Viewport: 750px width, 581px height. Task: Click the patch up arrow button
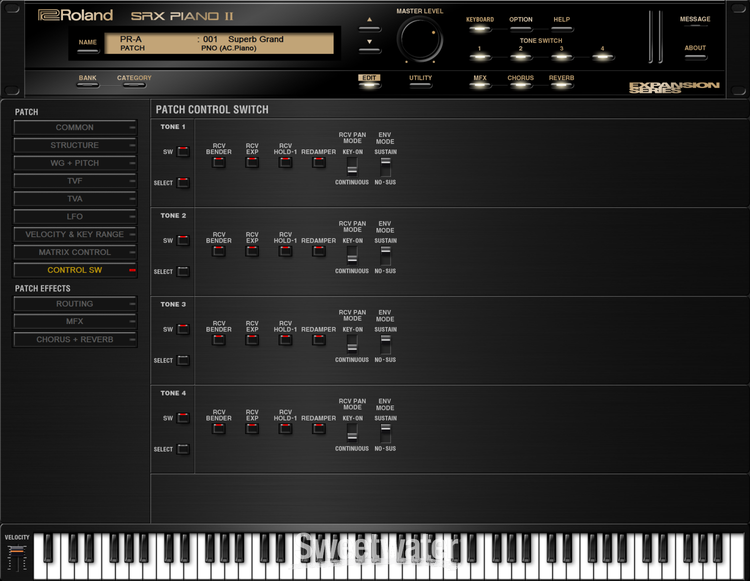coord(370,21)
